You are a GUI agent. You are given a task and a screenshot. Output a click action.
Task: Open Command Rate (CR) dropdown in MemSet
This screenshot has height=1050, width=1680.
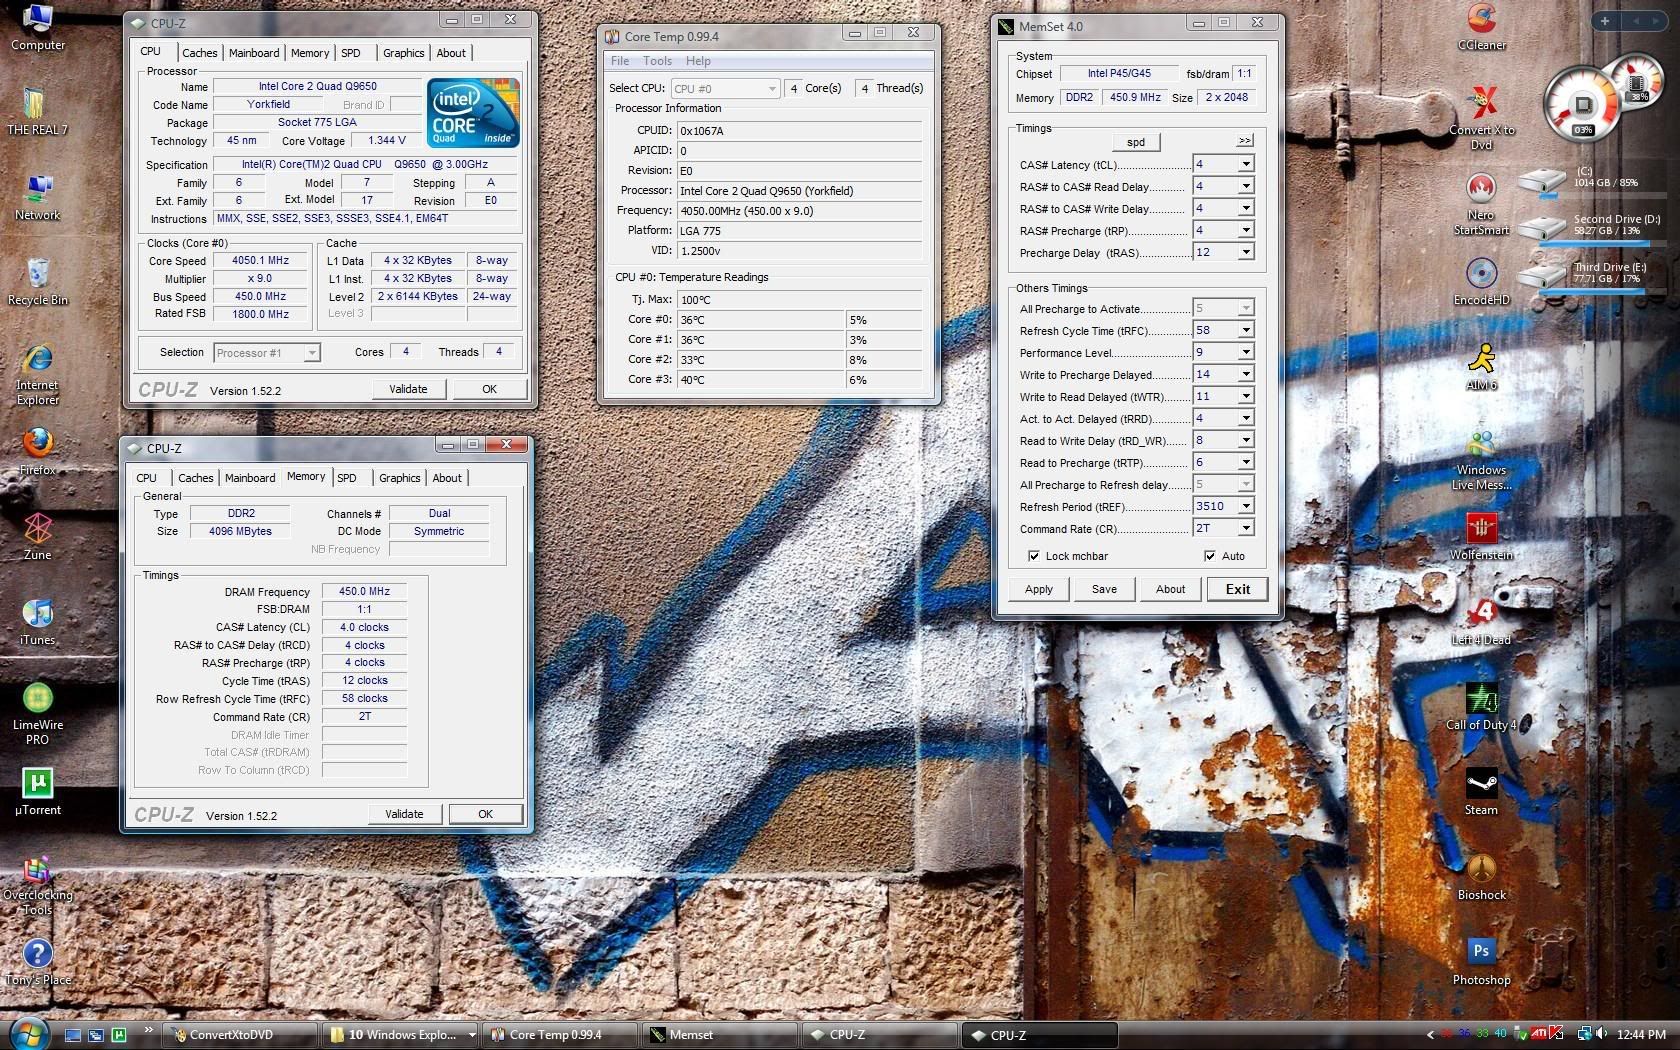[x=1246, y=528]
